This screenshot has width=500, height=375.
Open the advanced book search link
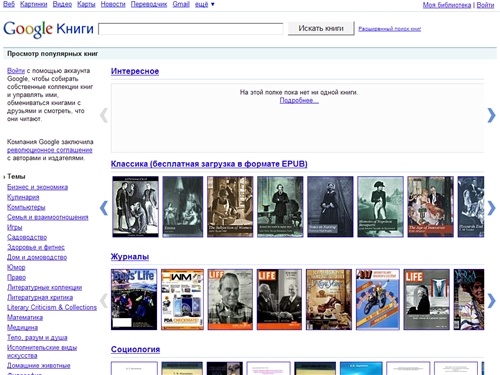click(x=390, y=29)
